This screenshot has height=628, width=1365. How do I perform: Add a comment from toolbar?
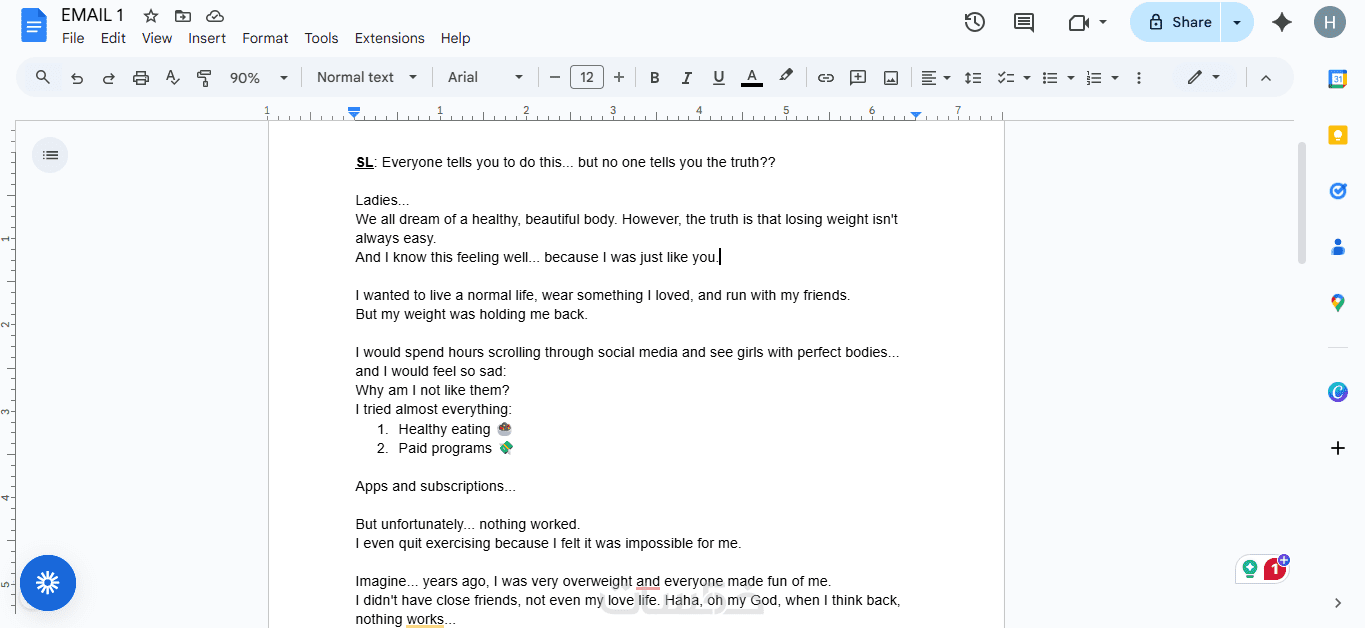[x=857, y=77]
